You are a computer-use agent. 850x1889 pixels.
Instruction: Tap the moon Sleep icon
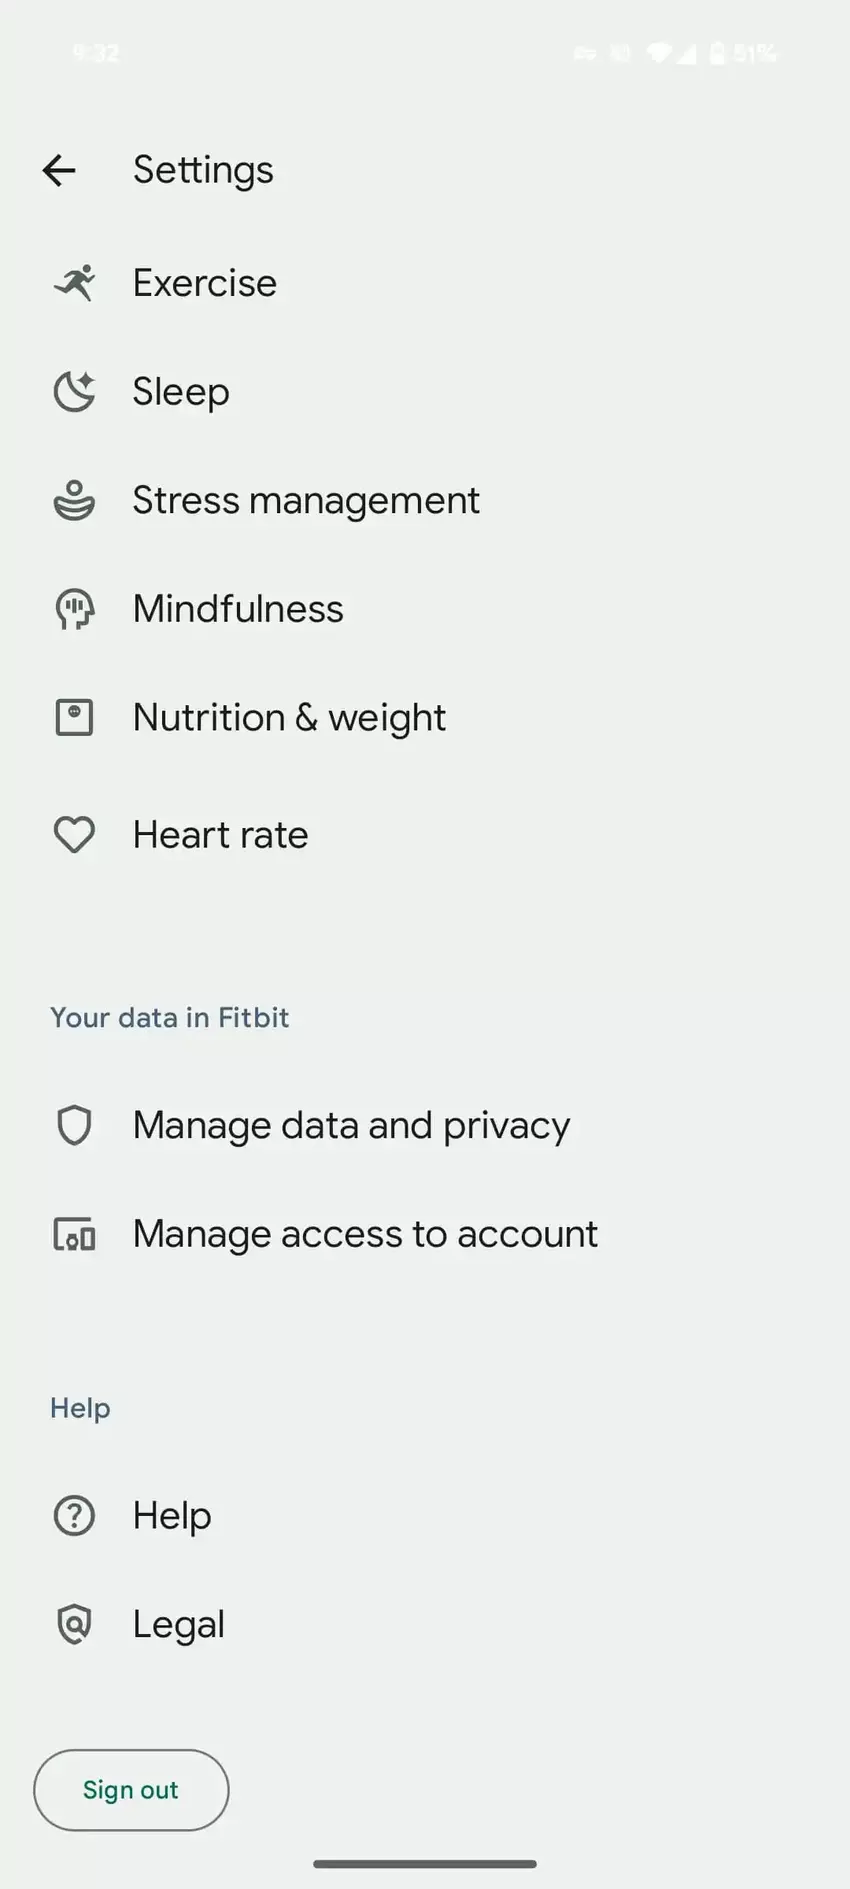[74, 392]
